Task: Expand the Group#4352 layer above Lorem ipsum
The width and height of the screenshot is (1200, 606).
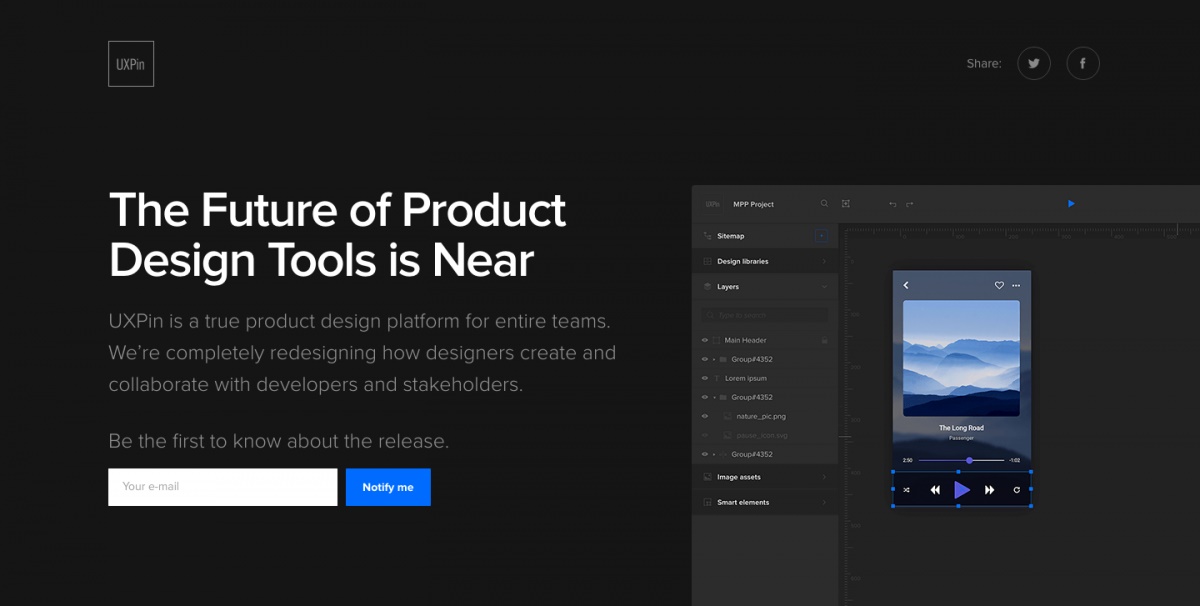Action: pos(715,358)
